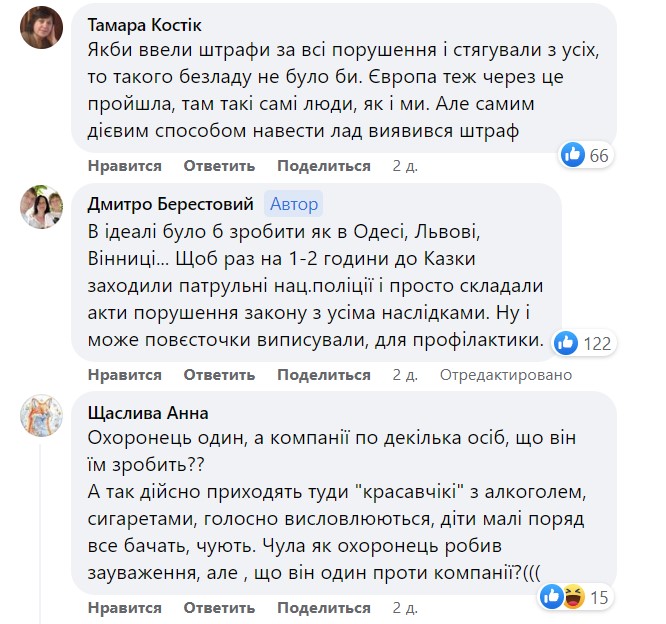Open Дмитро Берестовий's profile name link
Viewport: 666px width, 624px height.
[171, 204]
